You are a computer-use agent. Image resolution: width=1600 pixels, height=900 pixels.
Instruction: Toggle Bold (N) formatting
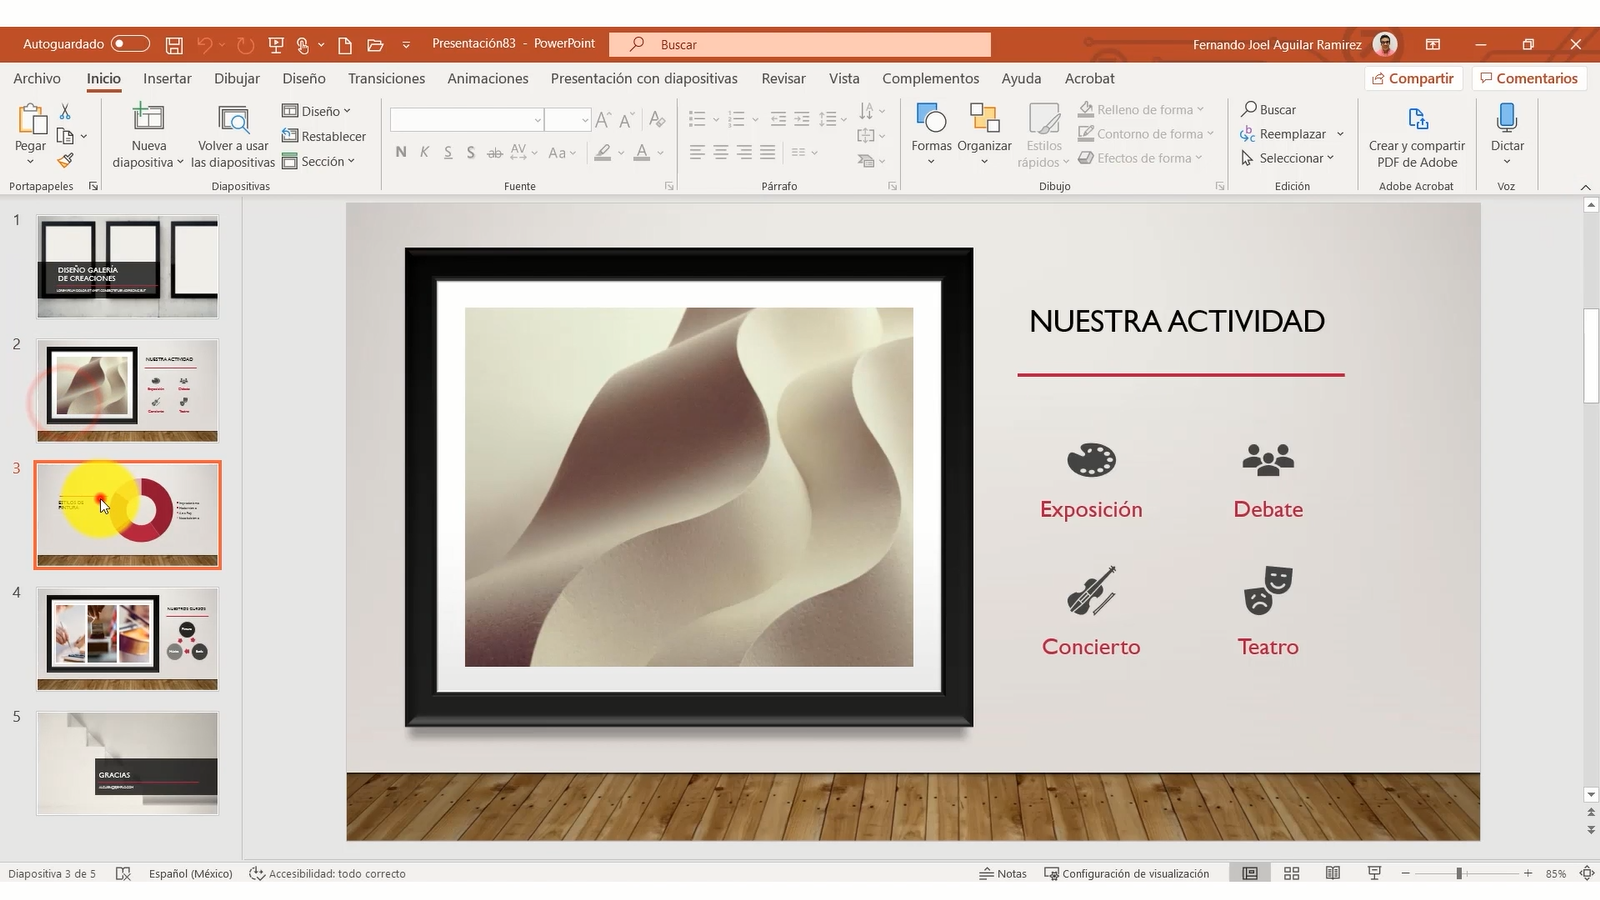401,152
